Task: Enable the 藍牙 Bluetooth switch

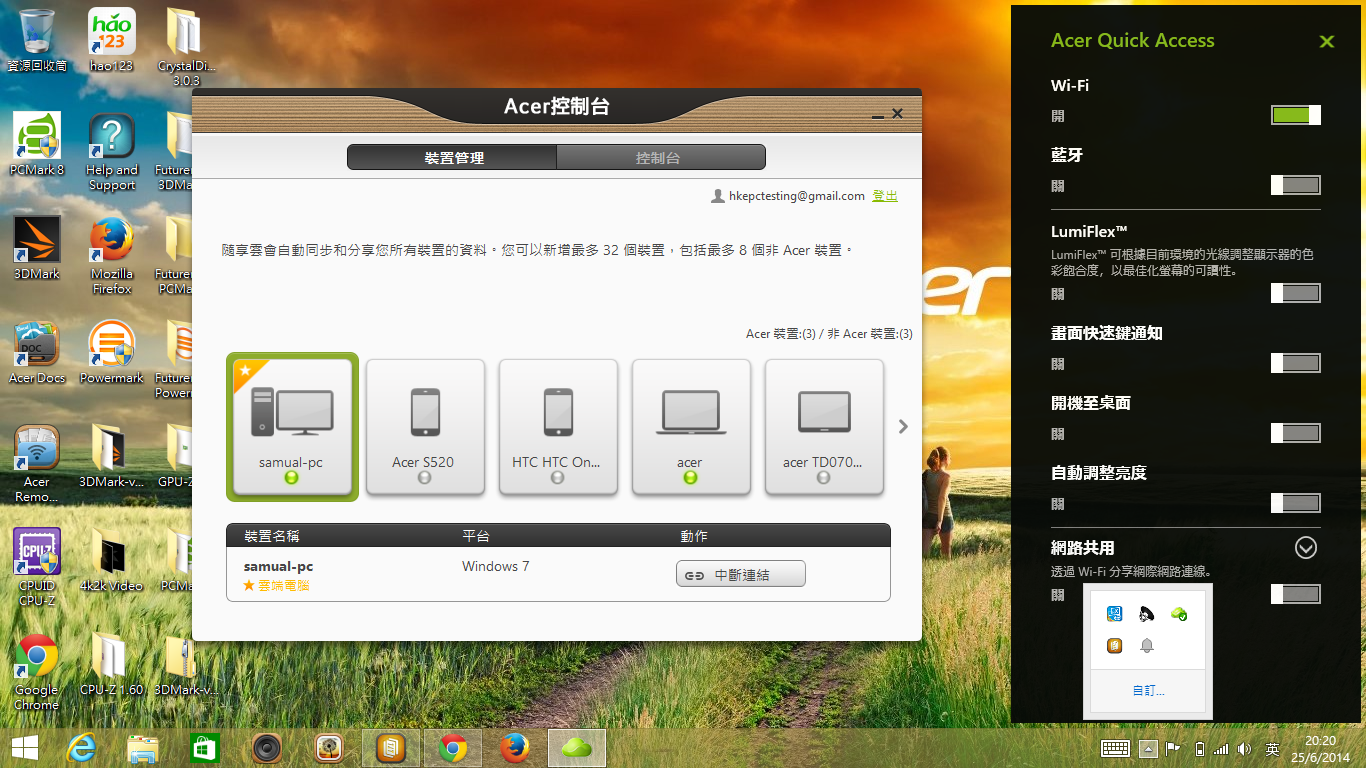Action: [x=1295, y=184]
